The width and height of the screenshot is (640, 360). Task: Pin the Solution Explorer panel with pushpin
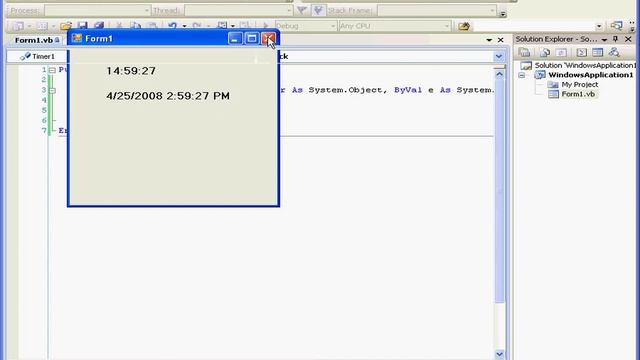[x=616, y=39]
